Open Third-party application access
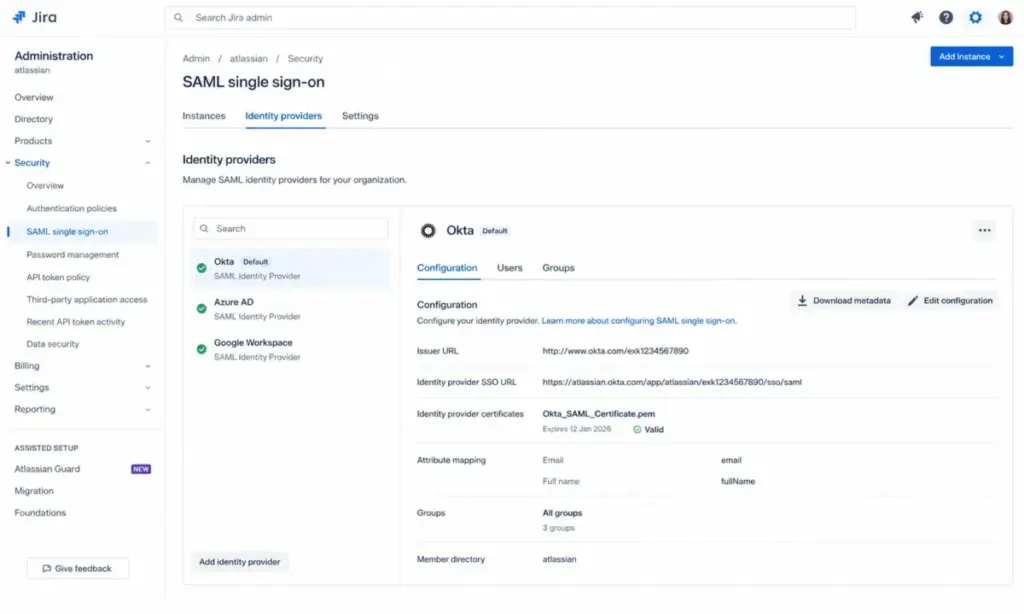The height and width of the screenshot is (614, 1024). point(87,299)
